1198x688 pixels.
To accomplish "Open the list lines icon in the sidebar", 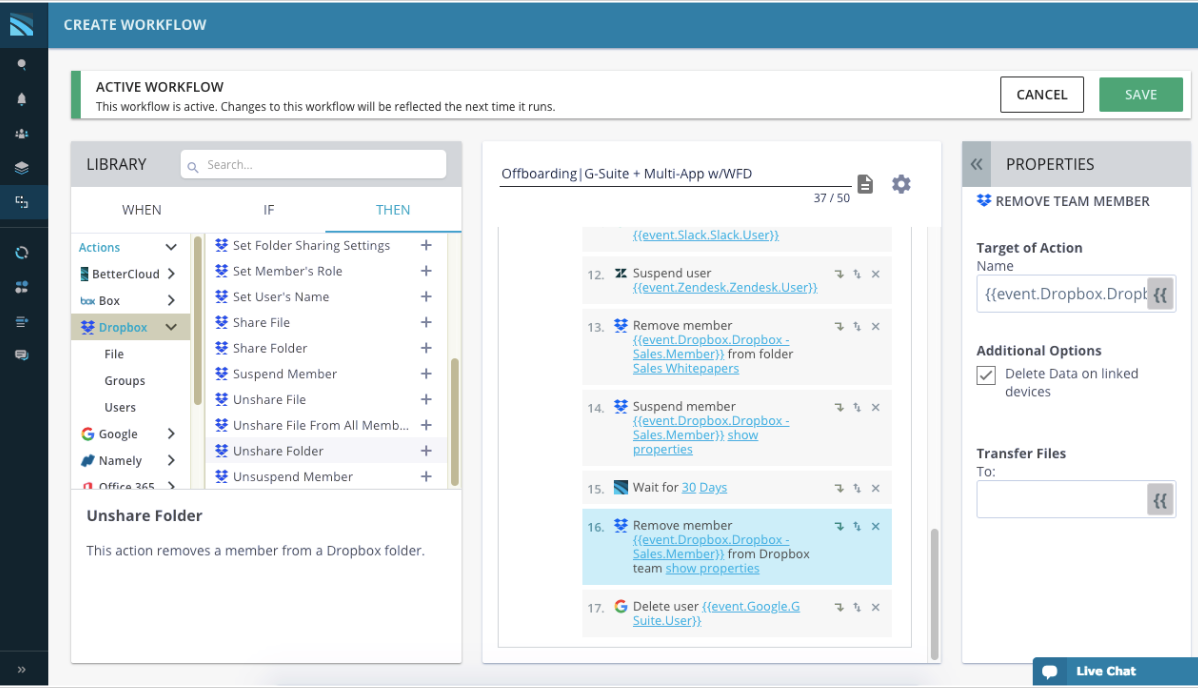I will click(x=22, y=321).
